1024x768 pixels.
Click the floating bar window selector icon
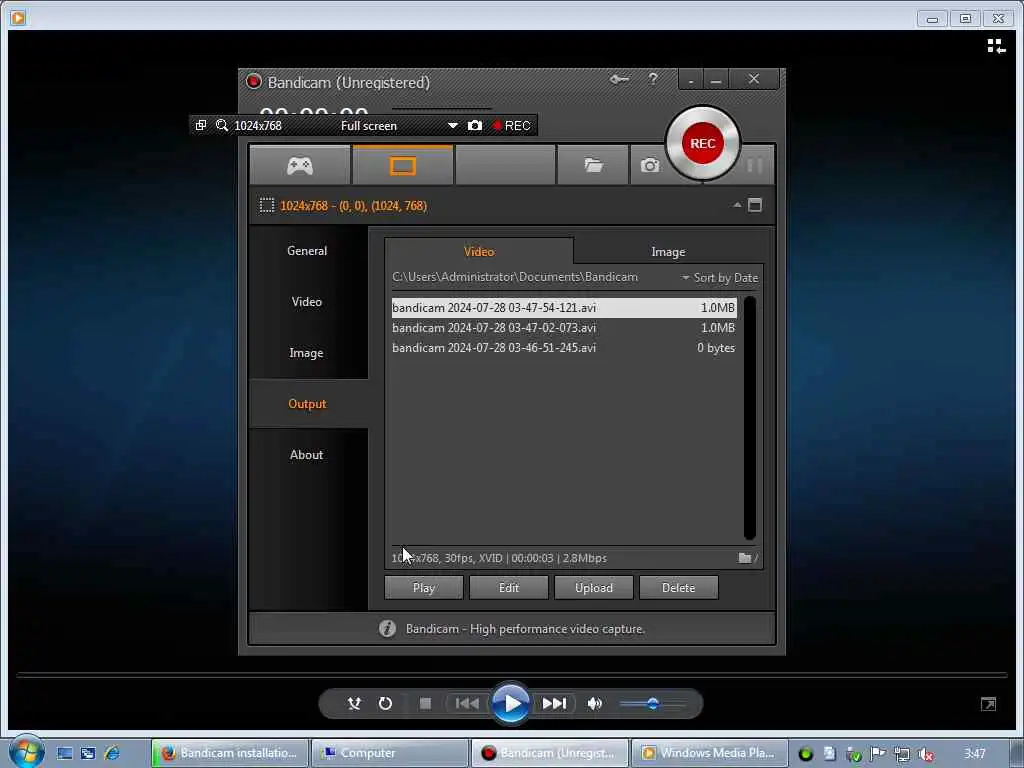point(200,125)
